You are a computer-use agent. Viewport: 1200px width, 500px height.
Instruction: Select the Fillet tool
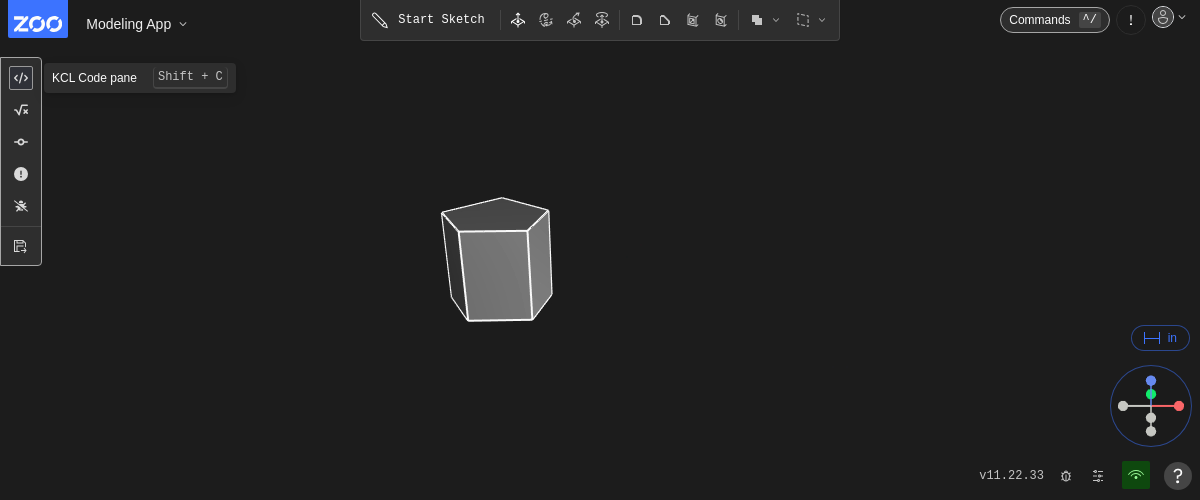[x=637, y=20]
